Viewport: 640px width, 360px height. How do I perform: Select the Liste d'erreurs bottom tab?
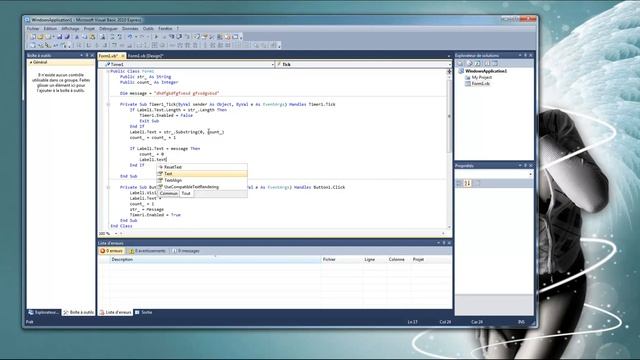click(x=116, y=312)
